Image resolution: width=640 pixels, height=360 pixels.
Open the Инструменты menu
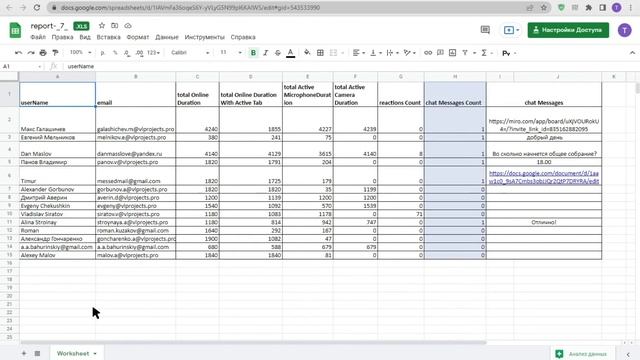204,37
